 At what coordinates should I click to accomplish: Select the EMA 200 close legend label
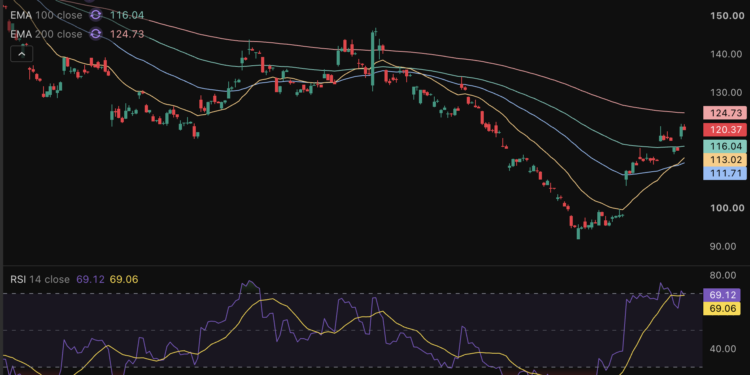pyautogui.click(x=46, y=34)
